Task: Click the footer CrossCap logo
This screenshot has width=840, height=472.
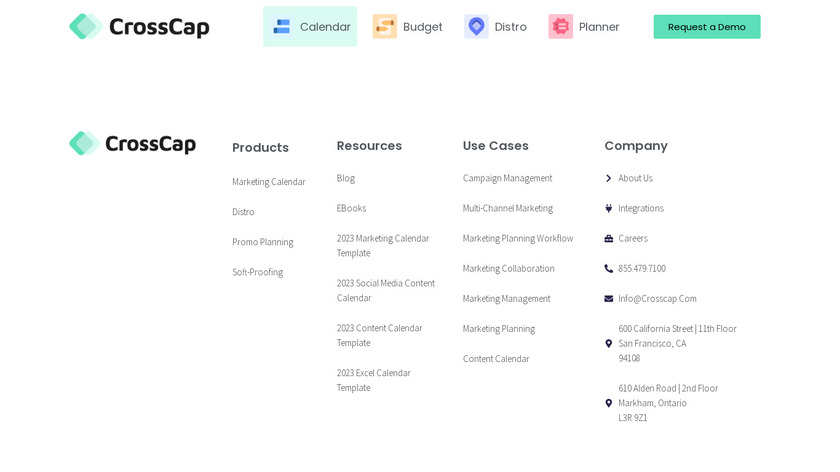Action: tap(132, 144)
